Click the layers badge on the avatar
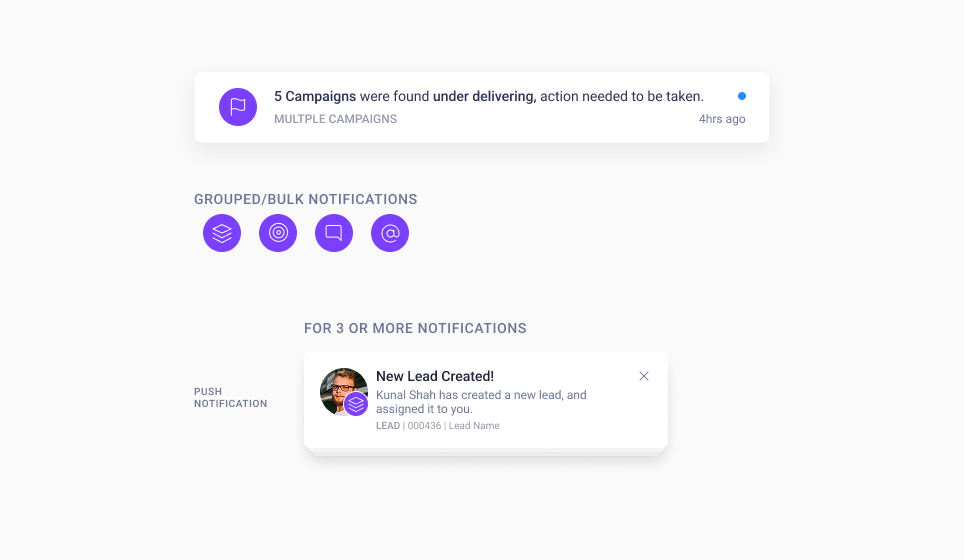 (356, 404)
